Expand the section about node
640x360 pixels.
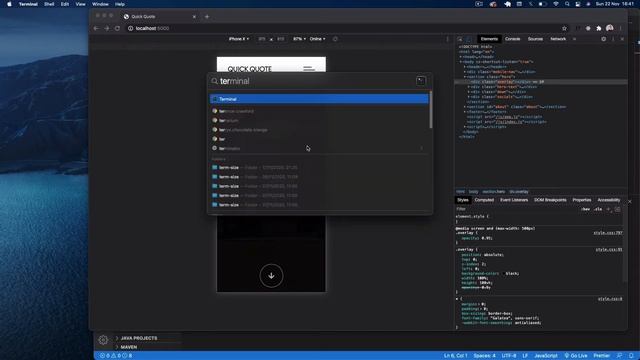point(465,107)
